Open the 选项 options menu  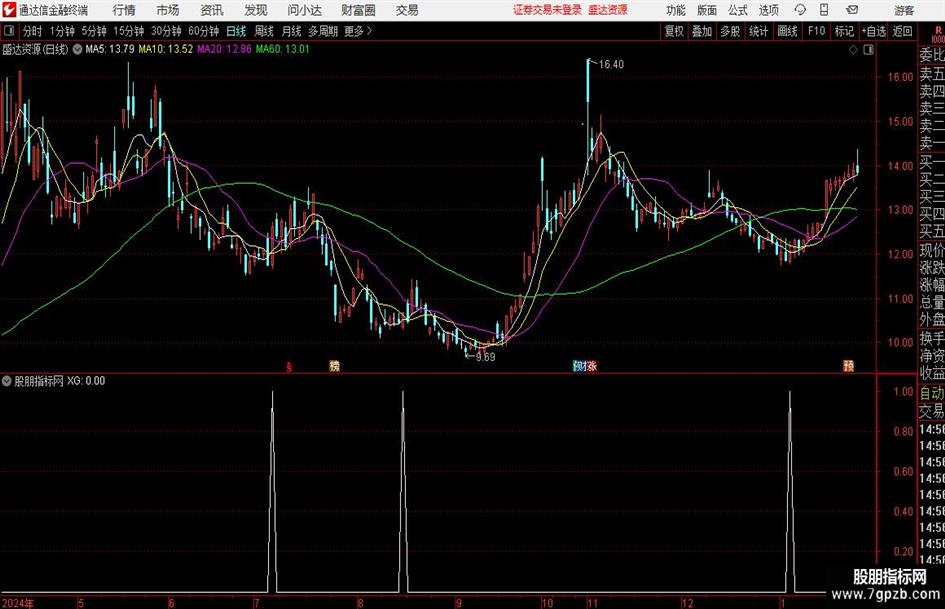(768, 10)
